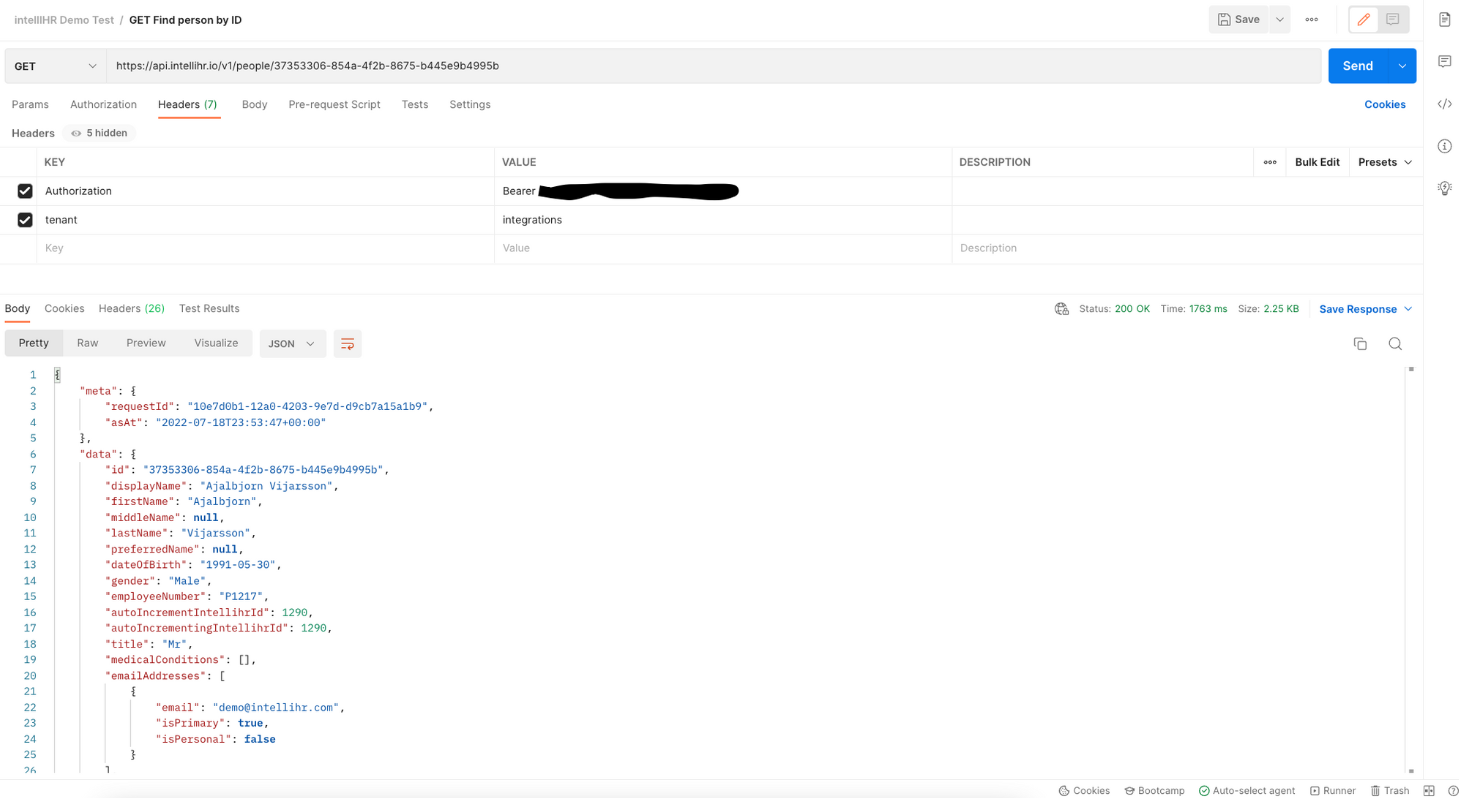The width and height of the screenshot is (1459, 798).
Task: Click the intelliHR Demo Test breadcrumb
Action: 64,20
